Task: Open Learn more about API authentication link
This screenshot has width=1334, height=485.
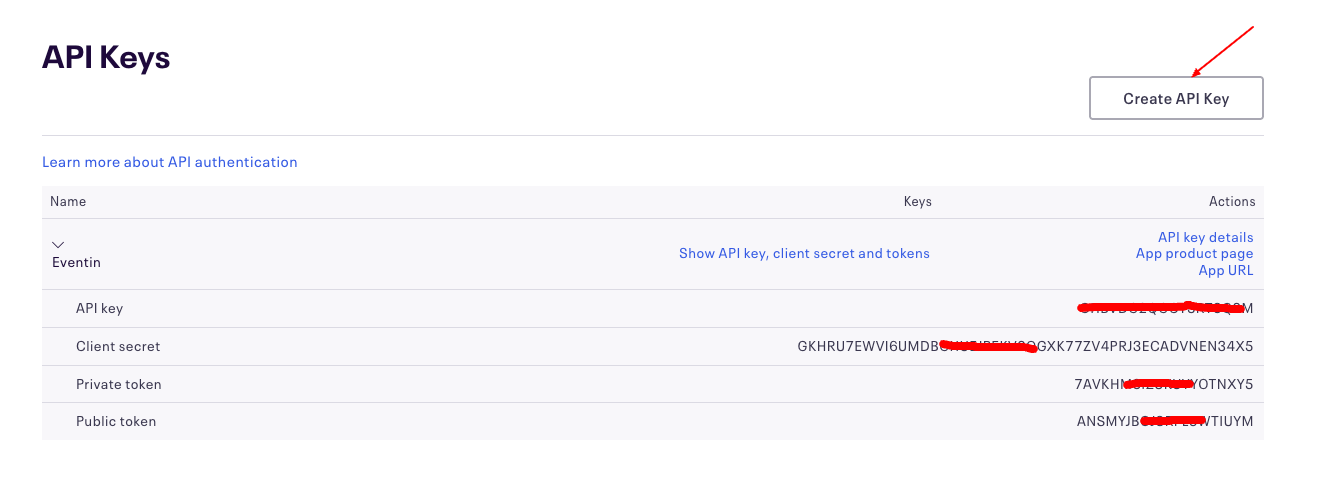Action: (169, 162)
